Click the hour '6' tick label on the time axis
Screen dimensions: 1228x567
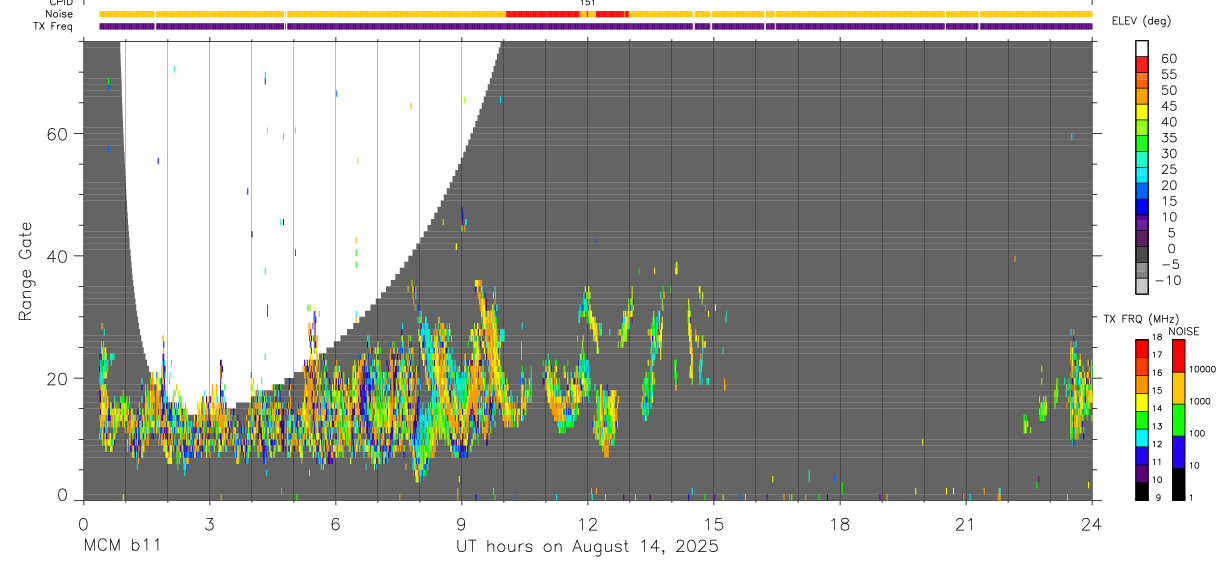tap(335, 524)
